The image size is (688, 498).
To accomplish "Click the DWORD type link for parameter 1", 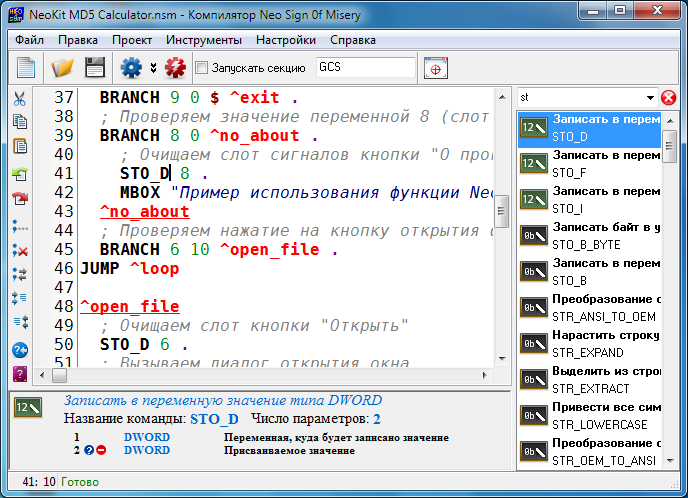I will pos(147,437).
